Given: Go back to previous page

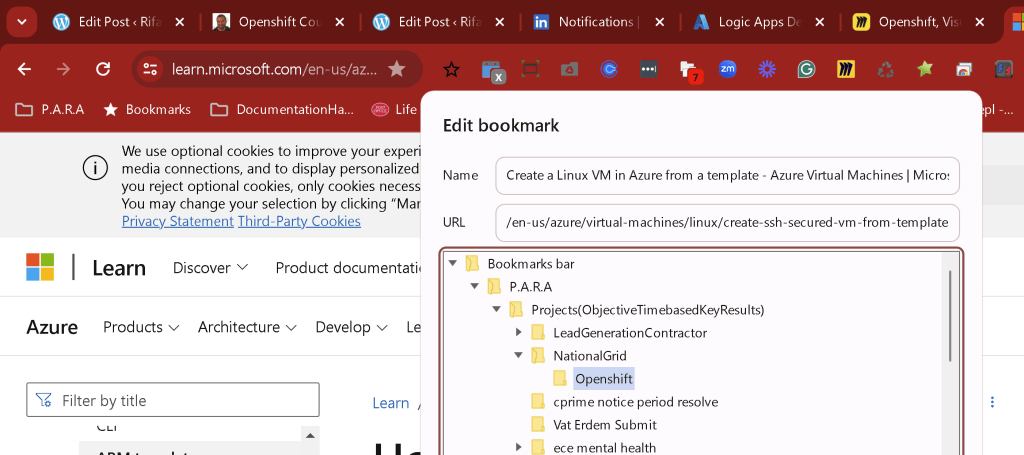Looking at the screenshot, I should tap(24, 69).
